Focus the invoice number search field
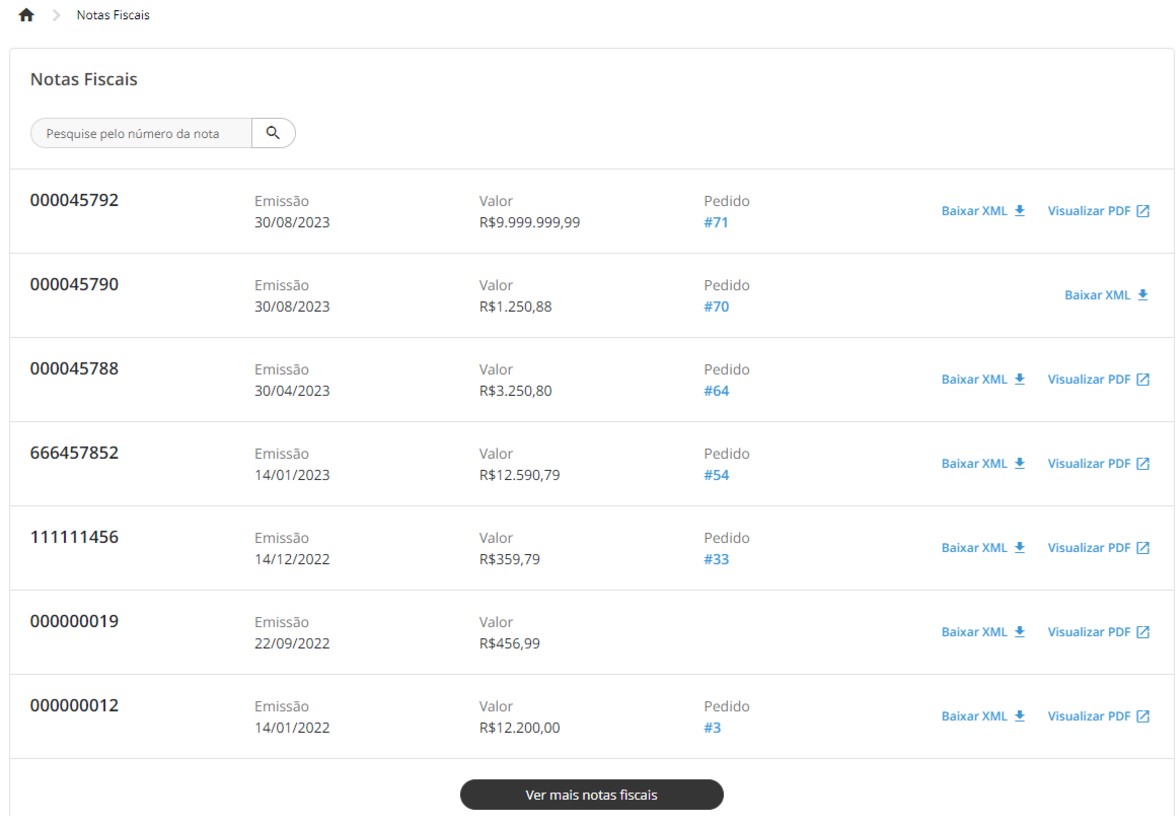The width and height of the screenshot is (1176, 816). coord(141,133)
